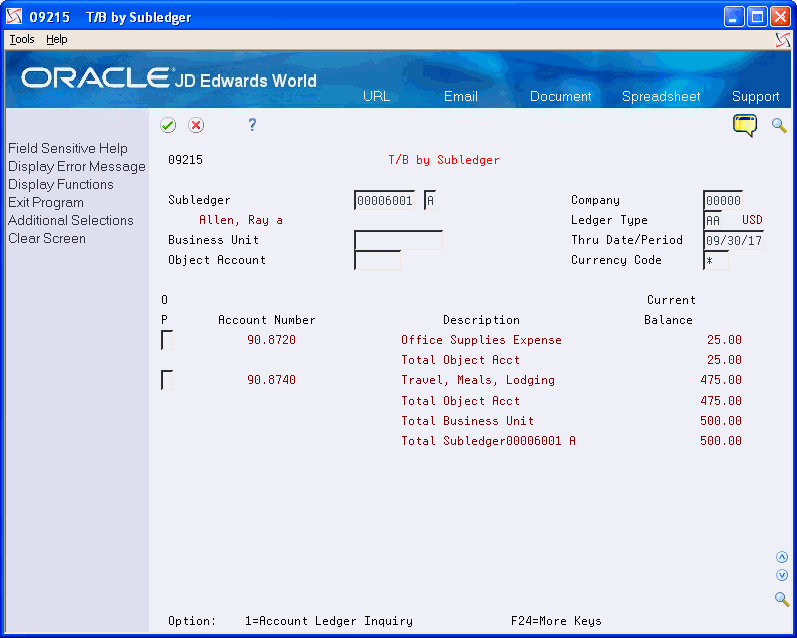Screen dimensions: 797x638
Task: Select Display Functions
Action: [x=60, y=185]
